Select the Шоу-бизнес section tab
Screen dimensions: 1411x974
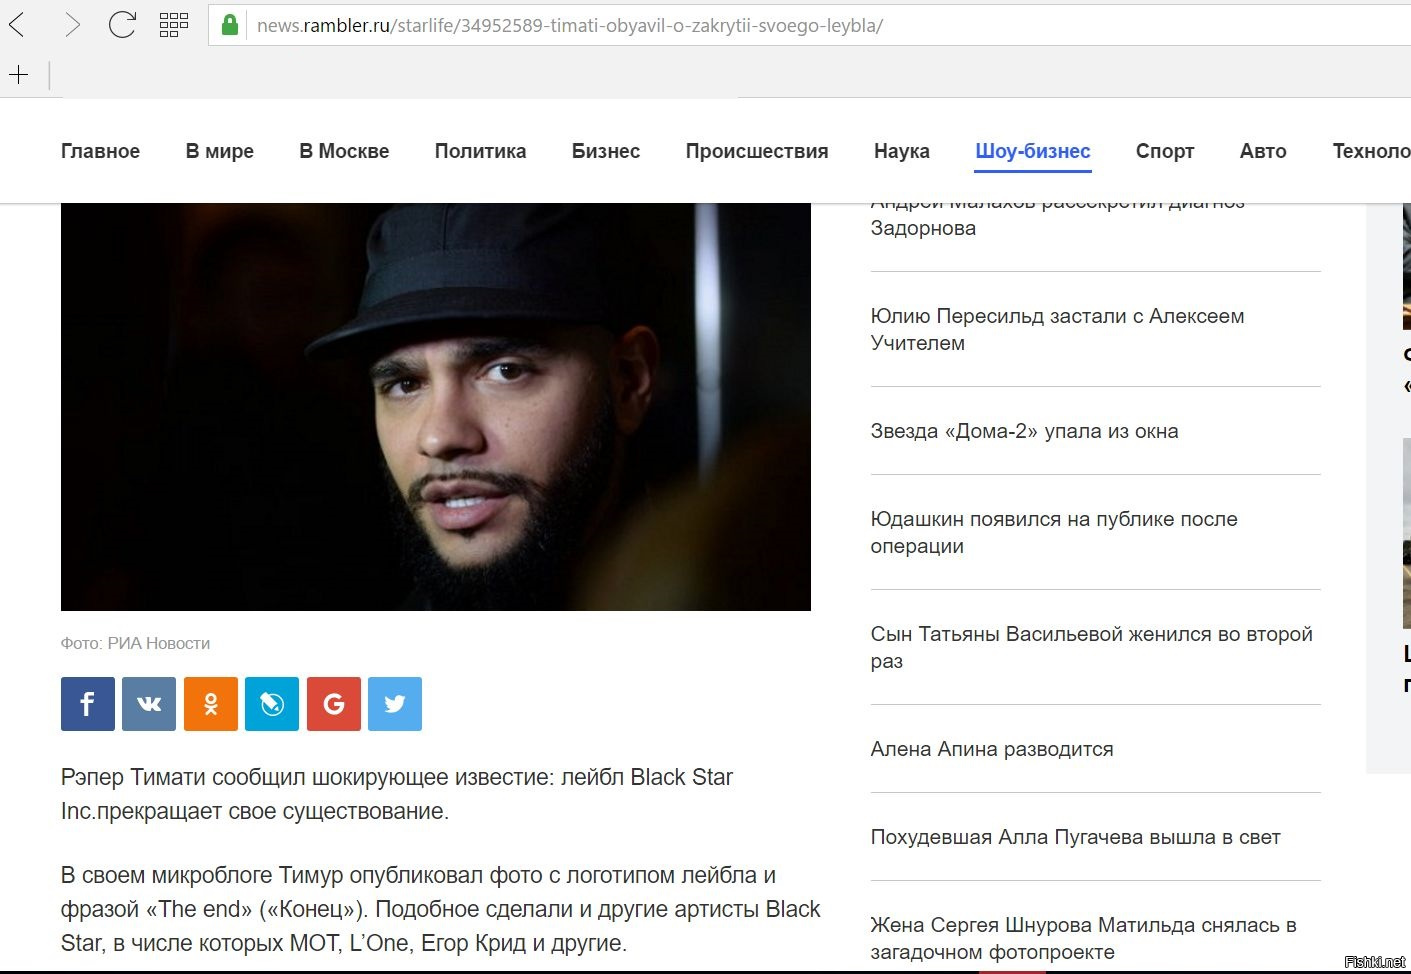(1033, 151)
